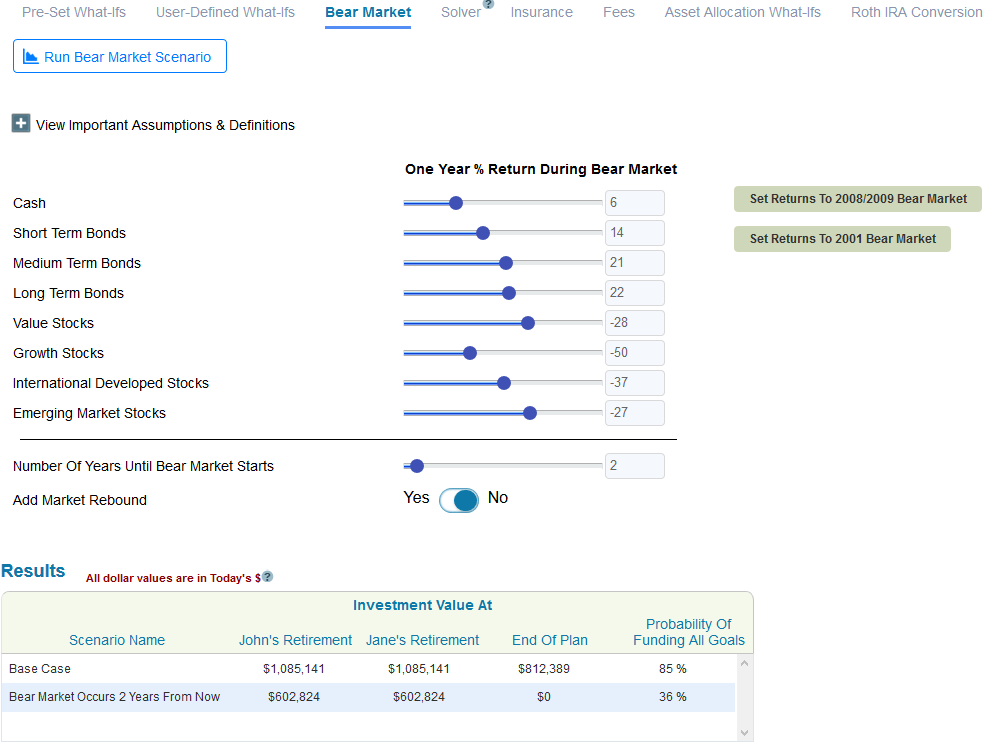Viewport: 1007px width, 749px height.
Task: Click the help icon beside Today's $ note
Action: [x=267, y=577]
